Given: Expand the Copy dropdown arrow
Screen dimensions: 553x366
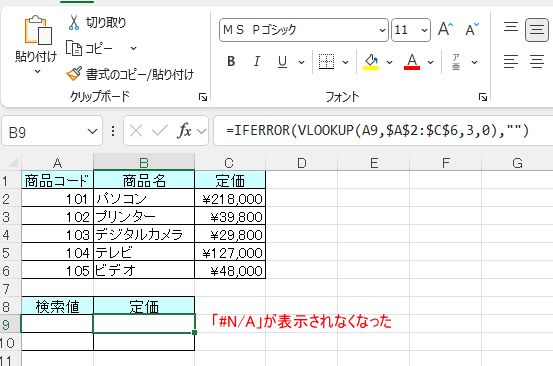Looking at the screenshot, I should point(133,48).
